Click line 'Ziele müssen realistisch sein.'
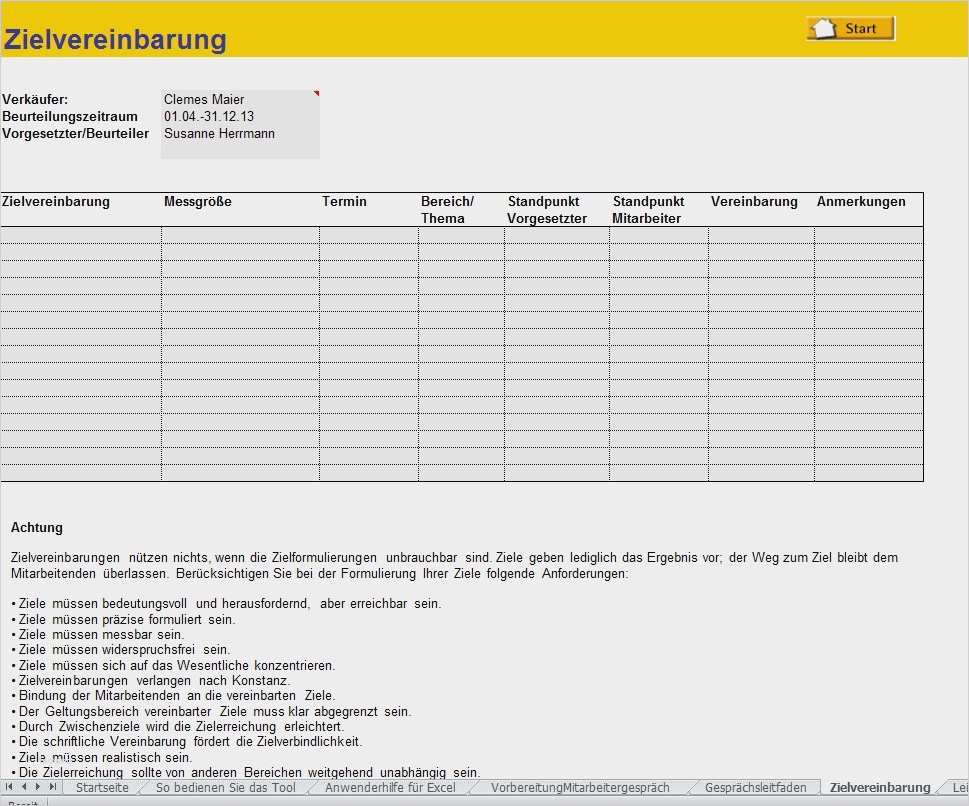This screenshot has height=806, width=969. pos(101,757)
